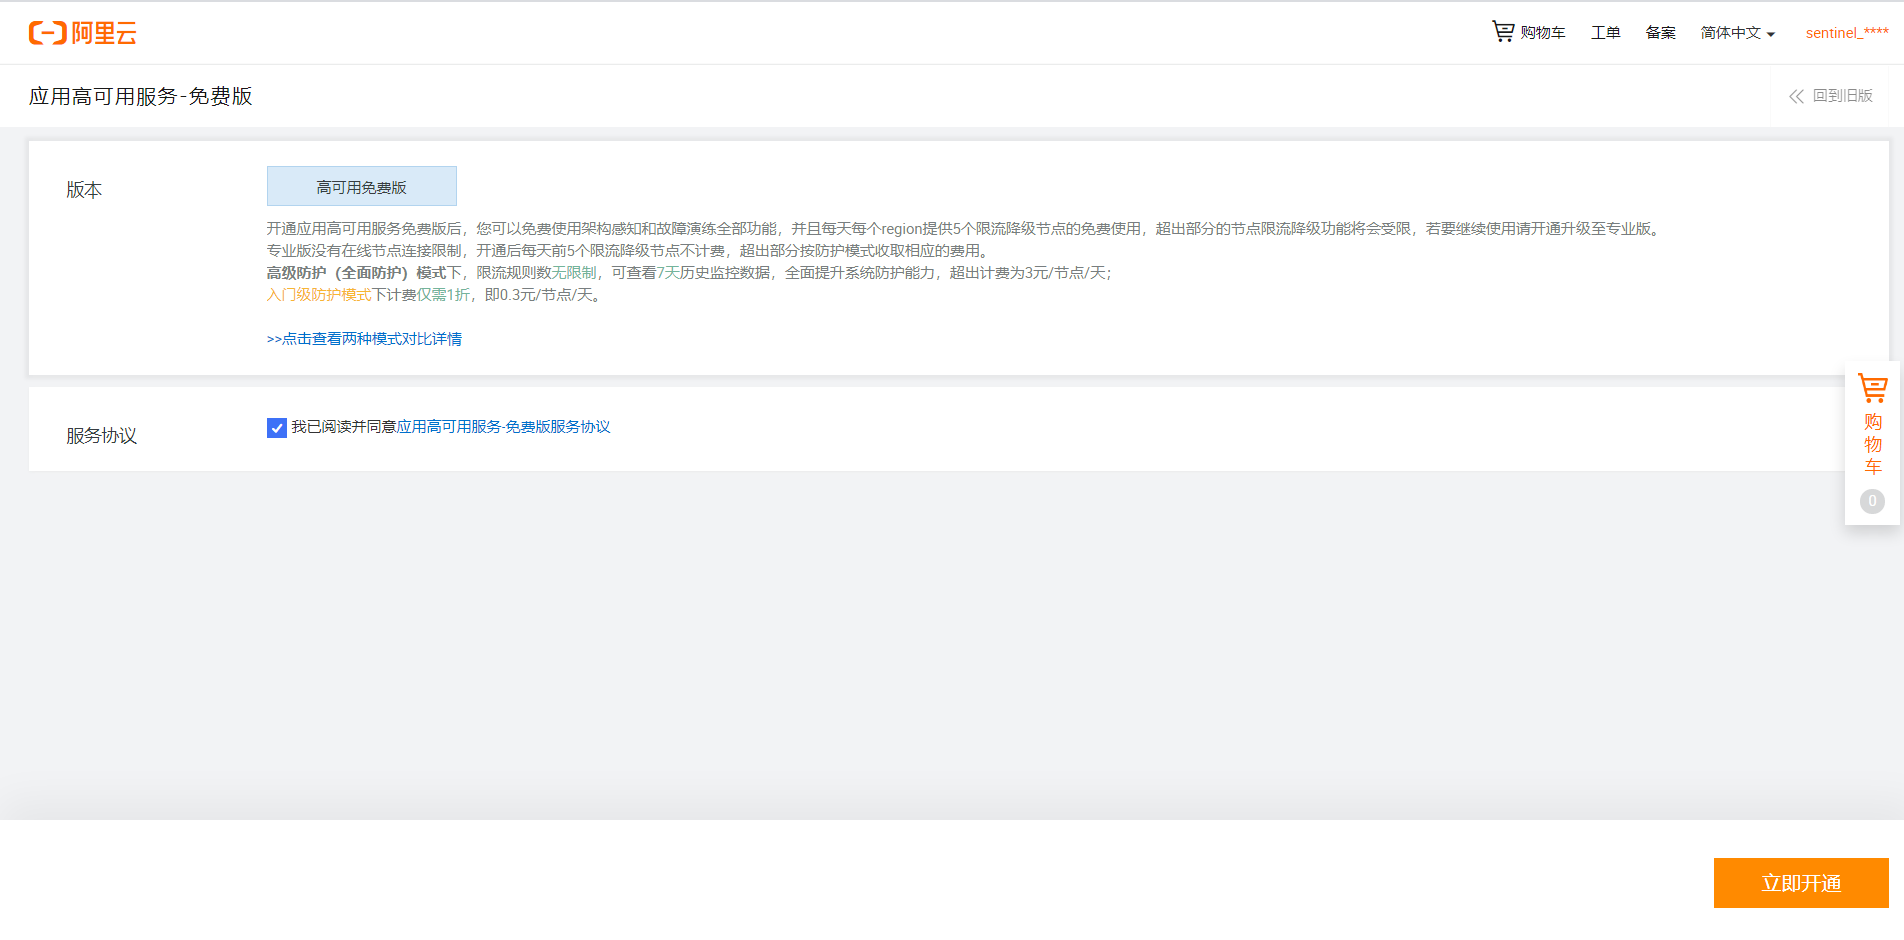Click the 应用高可用服务-免费版 page title
Image resolution: width=1904 pixels, height=940 pixels.
click(140, 96)
